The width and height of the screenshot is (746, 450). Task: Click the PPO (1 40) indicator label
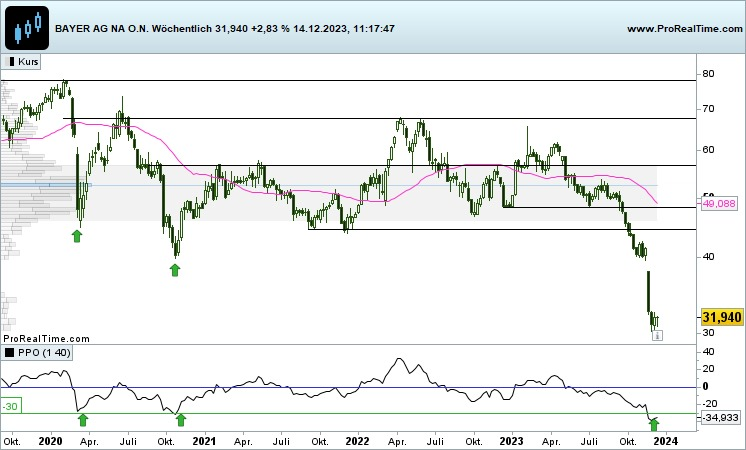pos(38,352)
